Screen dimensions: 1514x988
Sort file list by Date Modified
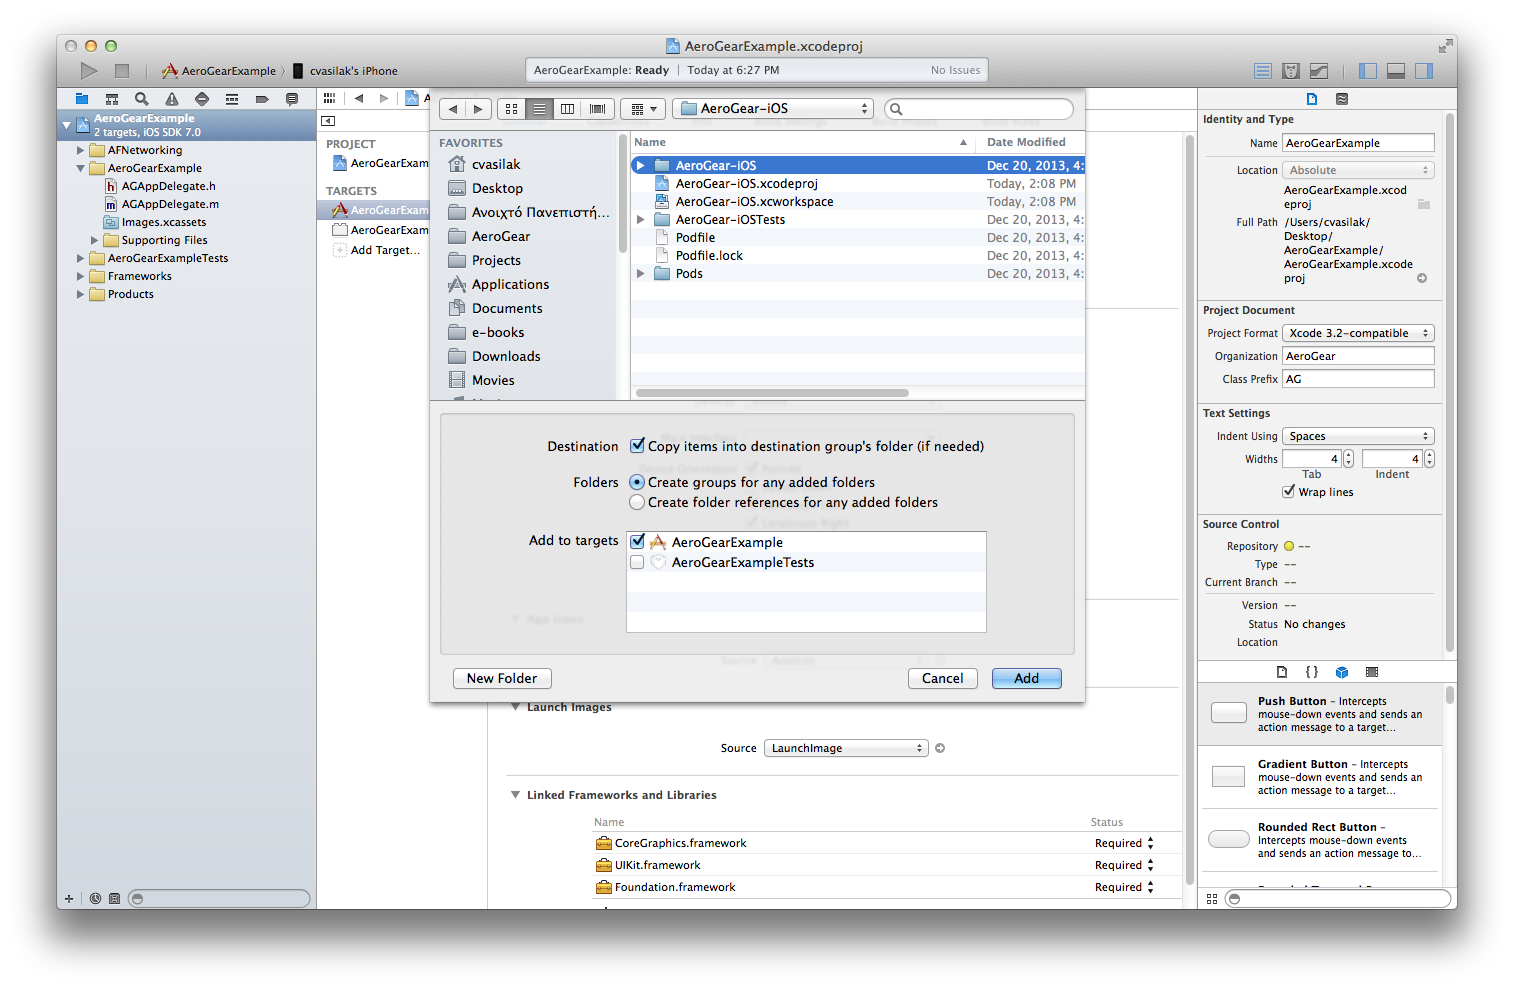coord(1031,142)
